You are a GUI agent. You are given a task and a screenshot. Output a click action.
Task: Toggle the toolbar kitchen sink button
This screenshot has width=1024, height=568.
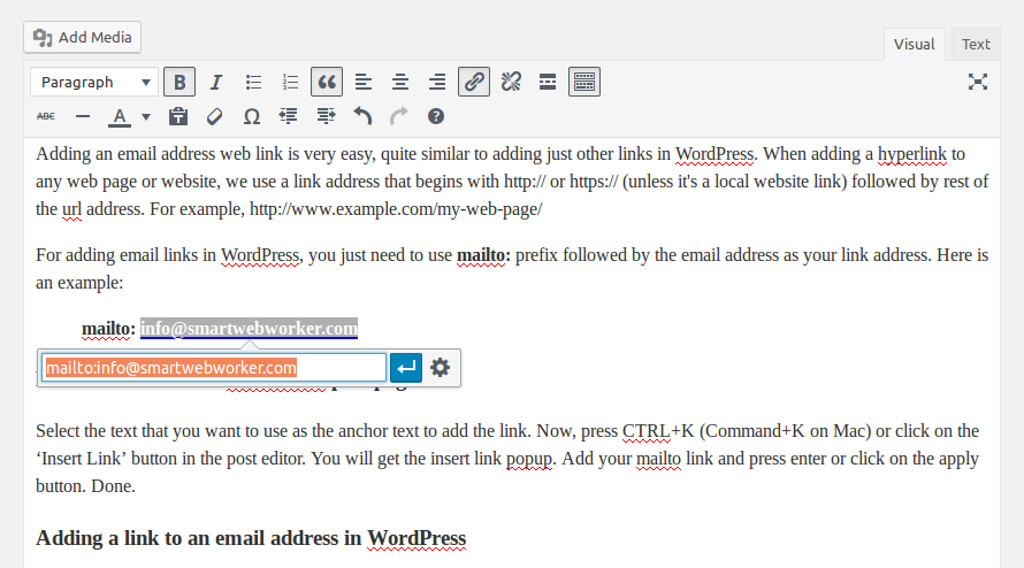pos(584,82)
